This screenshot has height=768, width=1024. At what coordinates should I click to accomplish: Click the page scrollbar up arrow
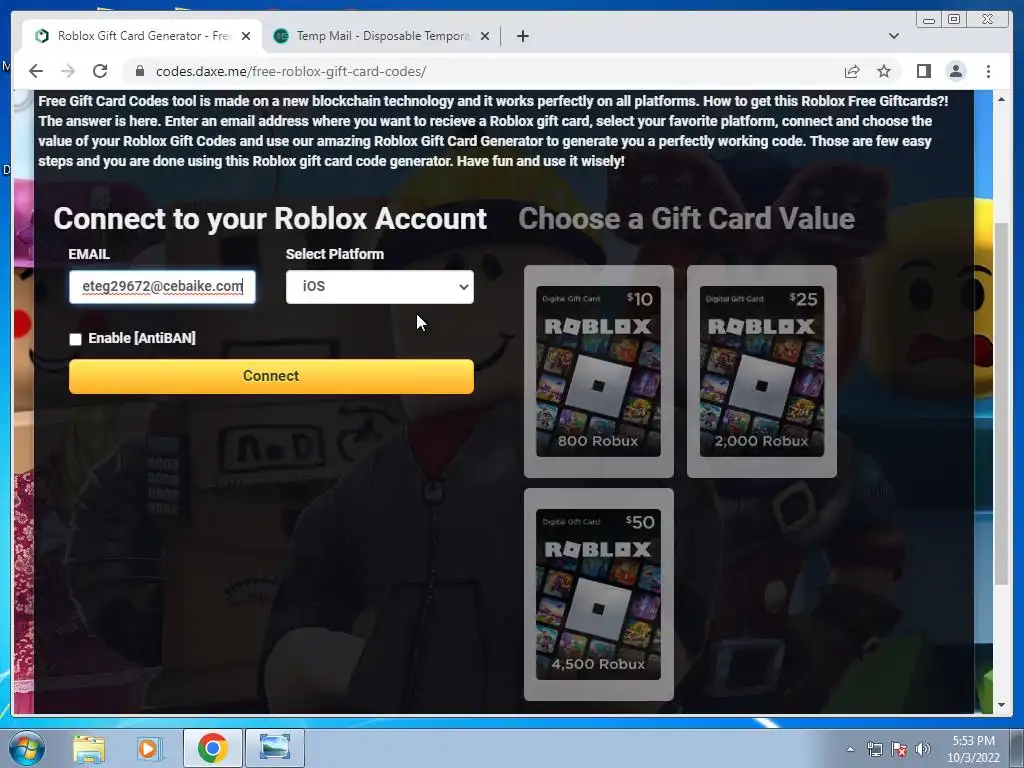pos(1001,99)
